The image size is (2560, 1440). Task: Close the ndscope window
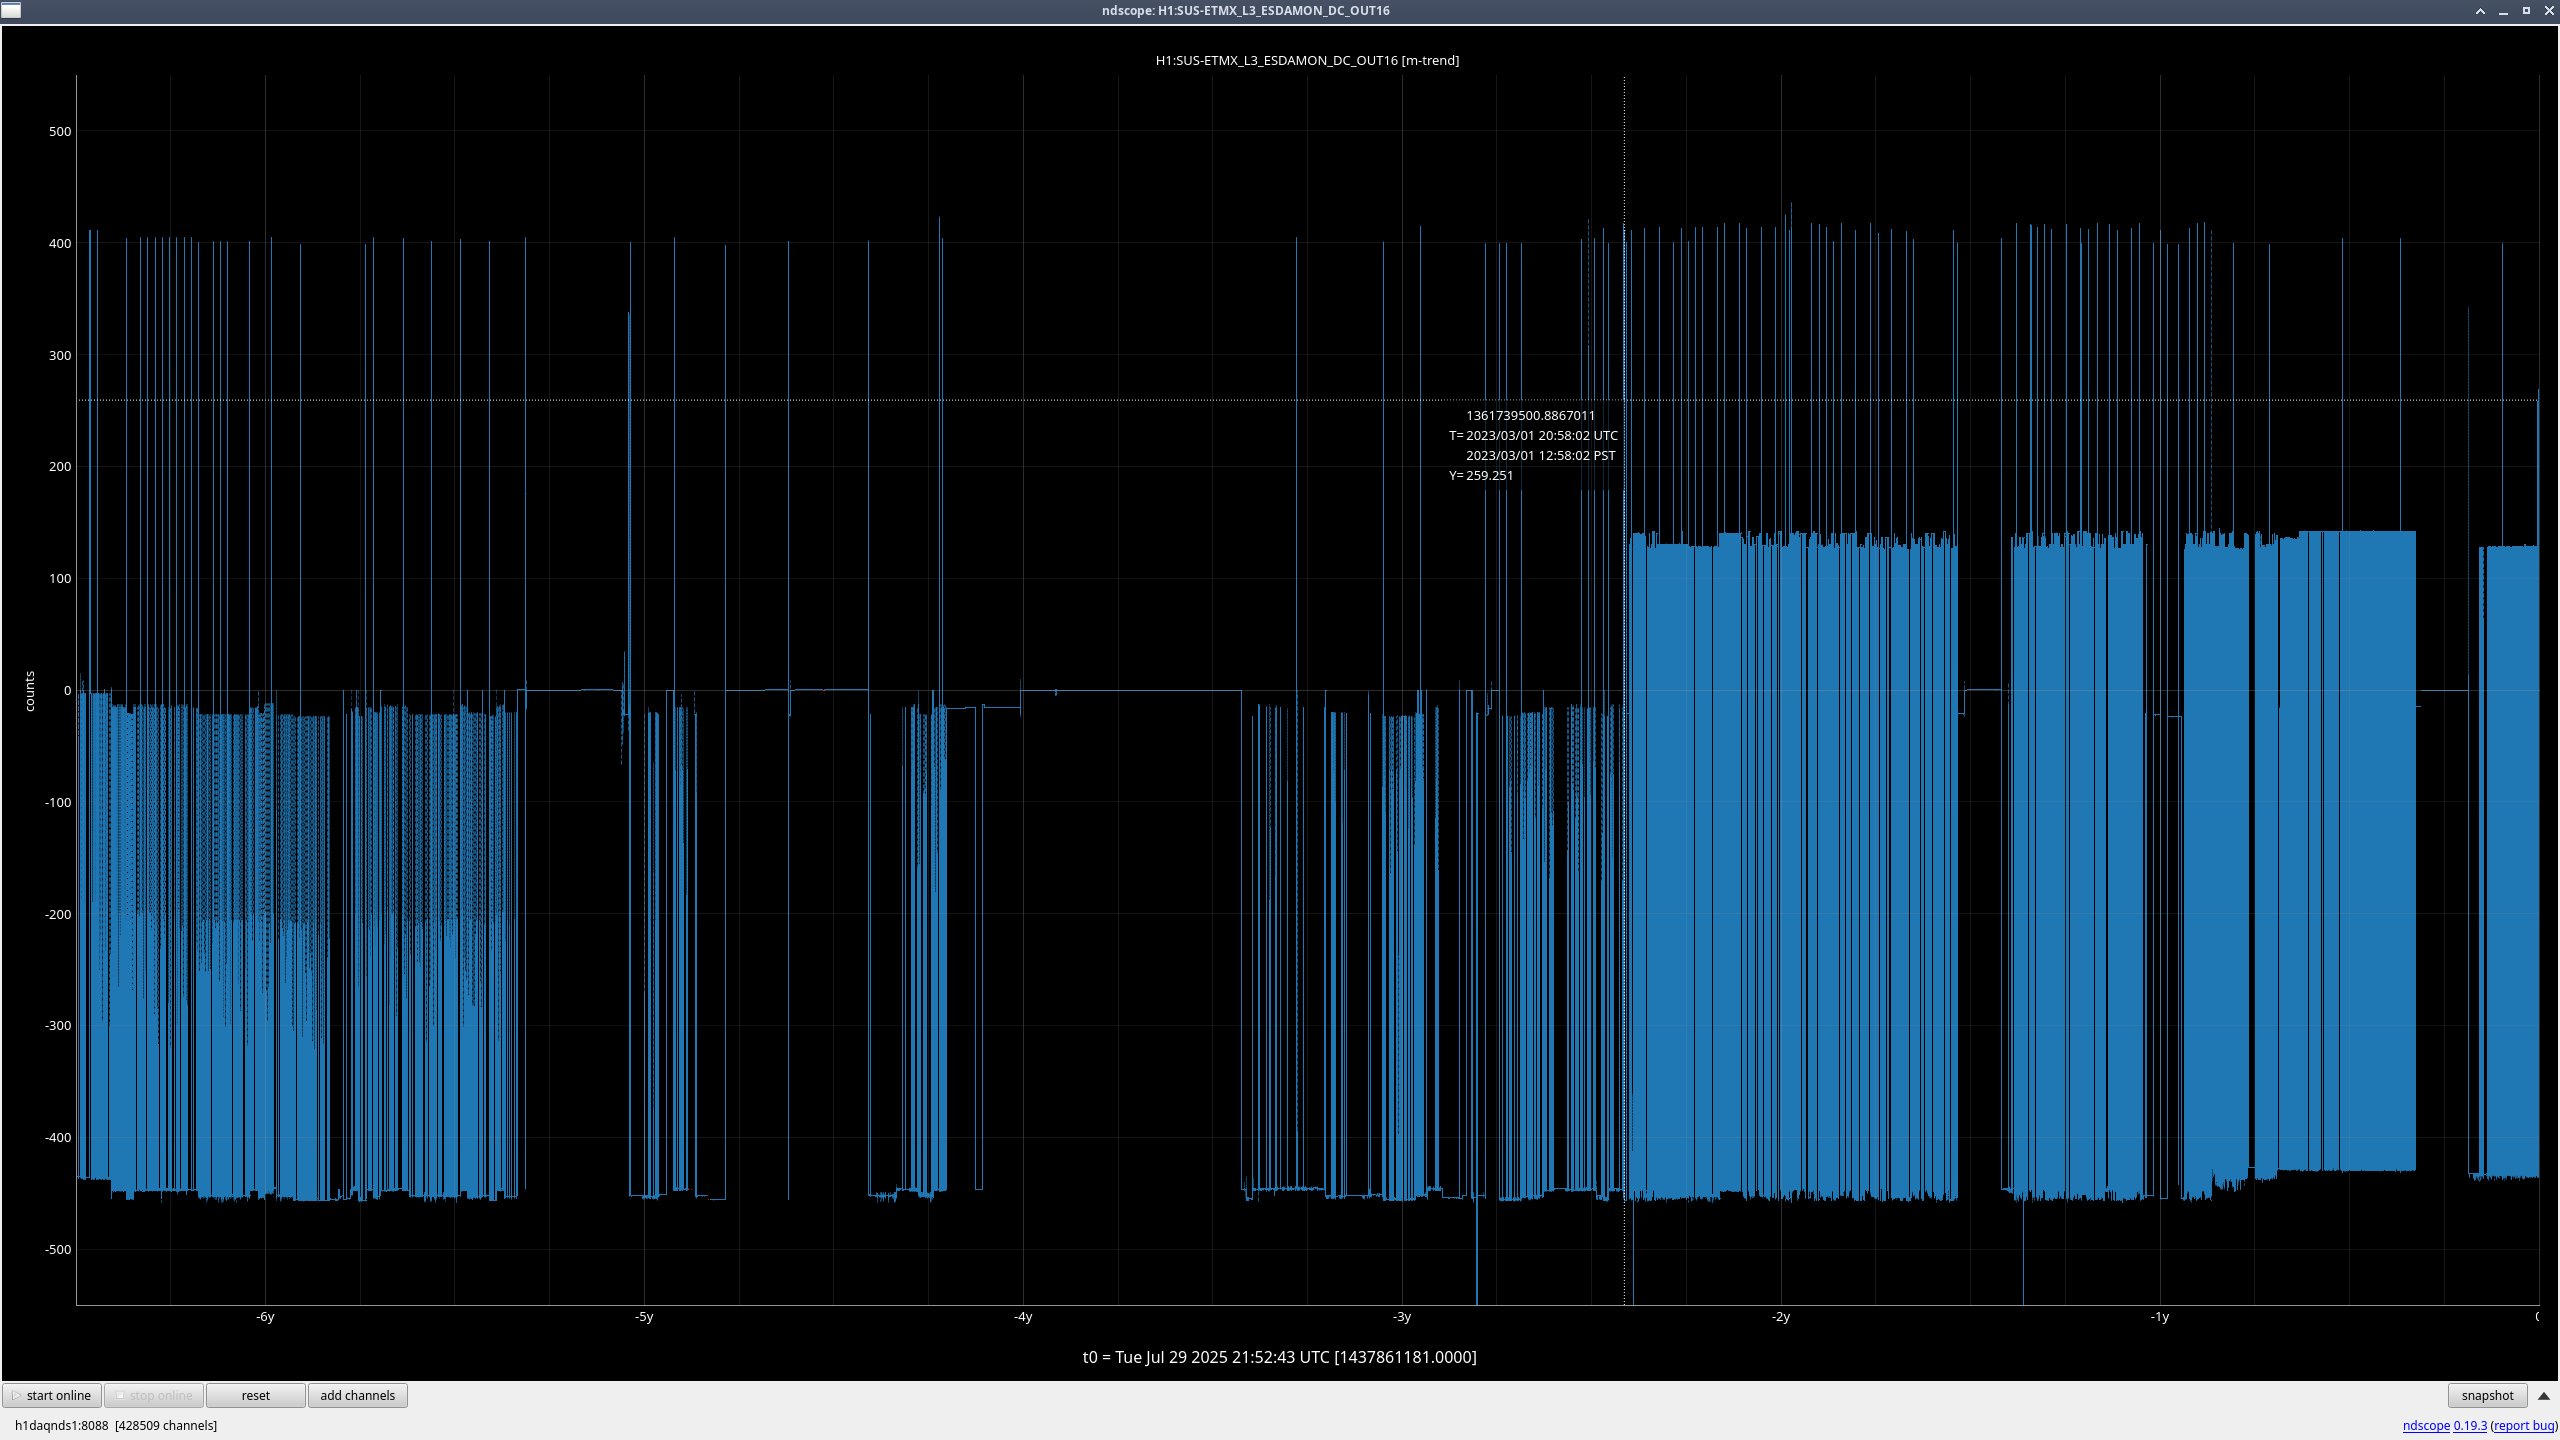[x=2549, y=11]
